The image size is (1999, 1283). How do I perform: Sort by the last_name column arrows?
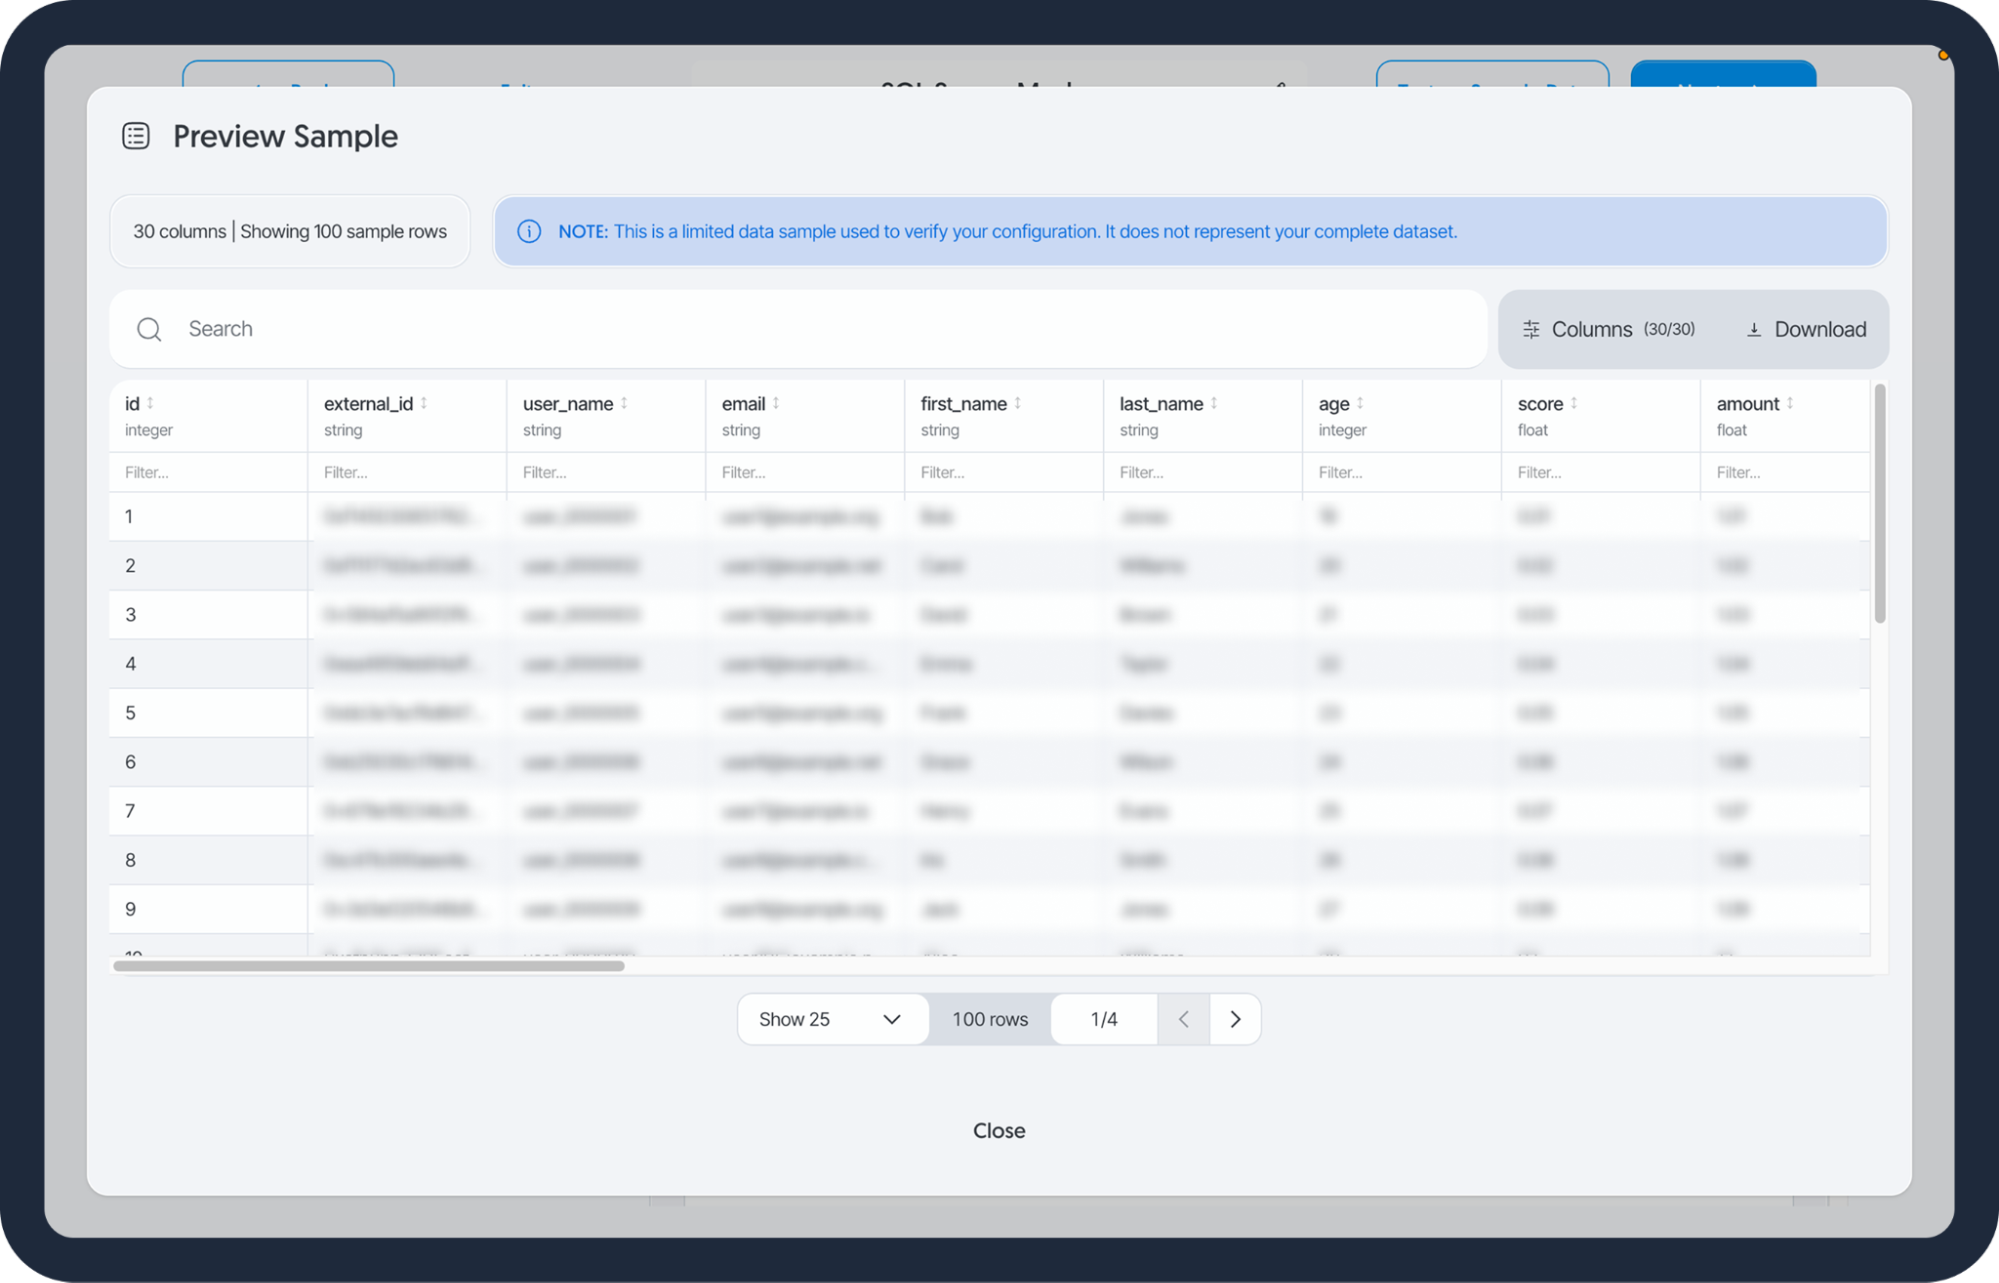coord(1214,403)
